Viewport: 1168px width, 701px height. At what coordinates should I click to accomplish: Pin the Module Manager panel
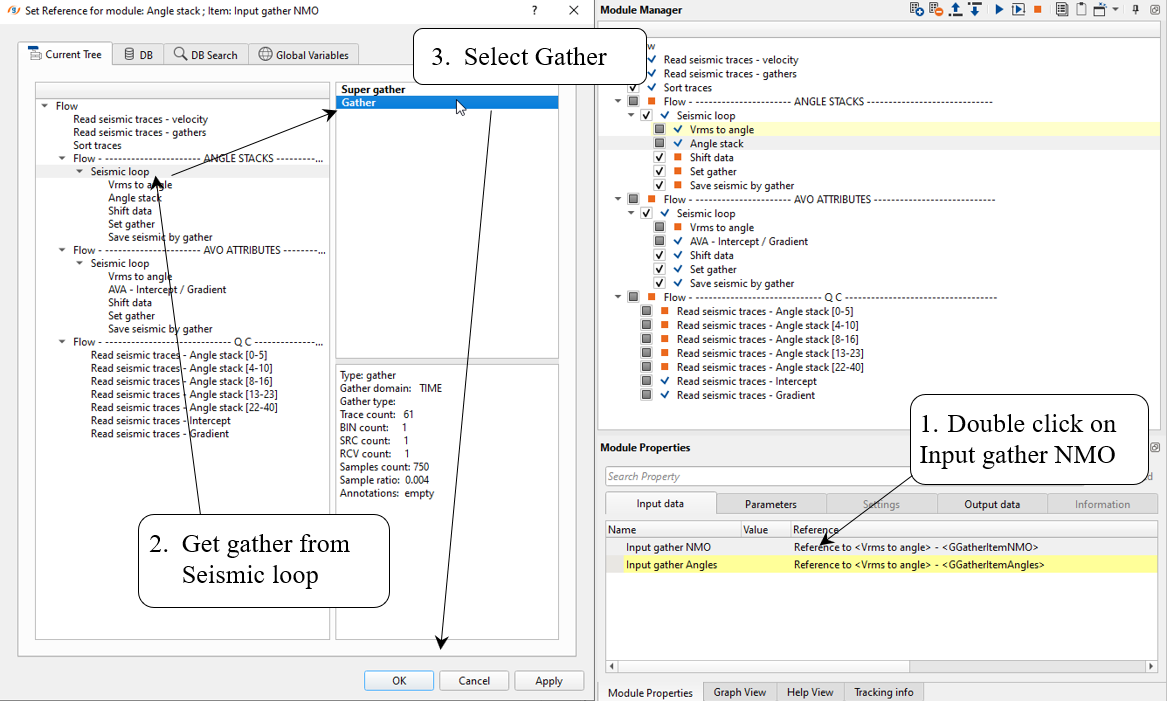point(1135,10)
